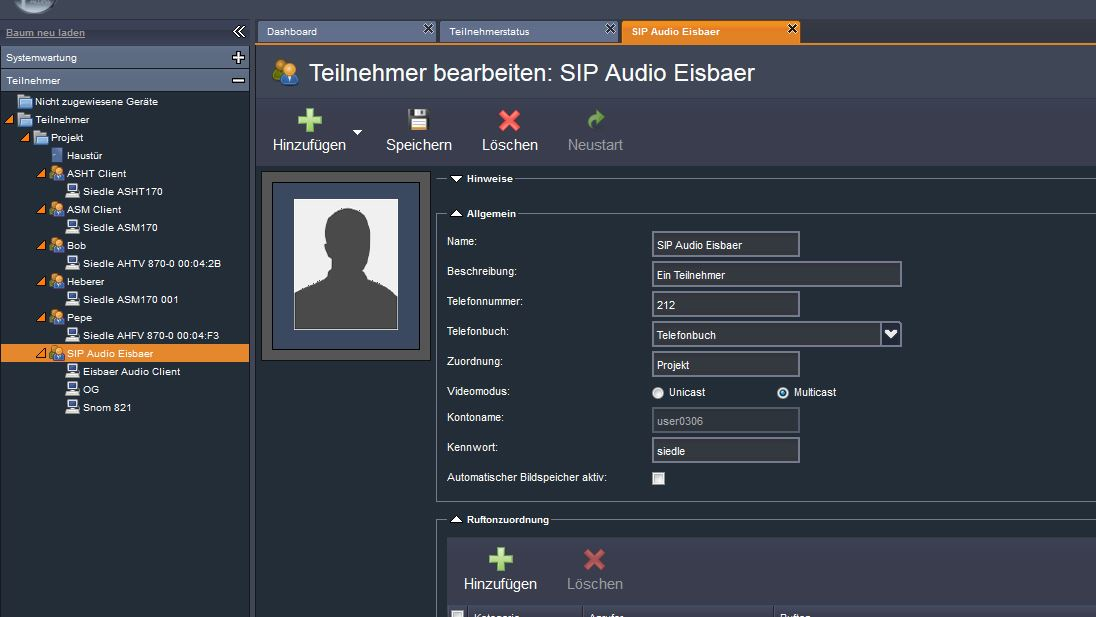Click the Neustart green arrow icon
This screenshot has width=1096, height=617.
click(x=596, y=119)
